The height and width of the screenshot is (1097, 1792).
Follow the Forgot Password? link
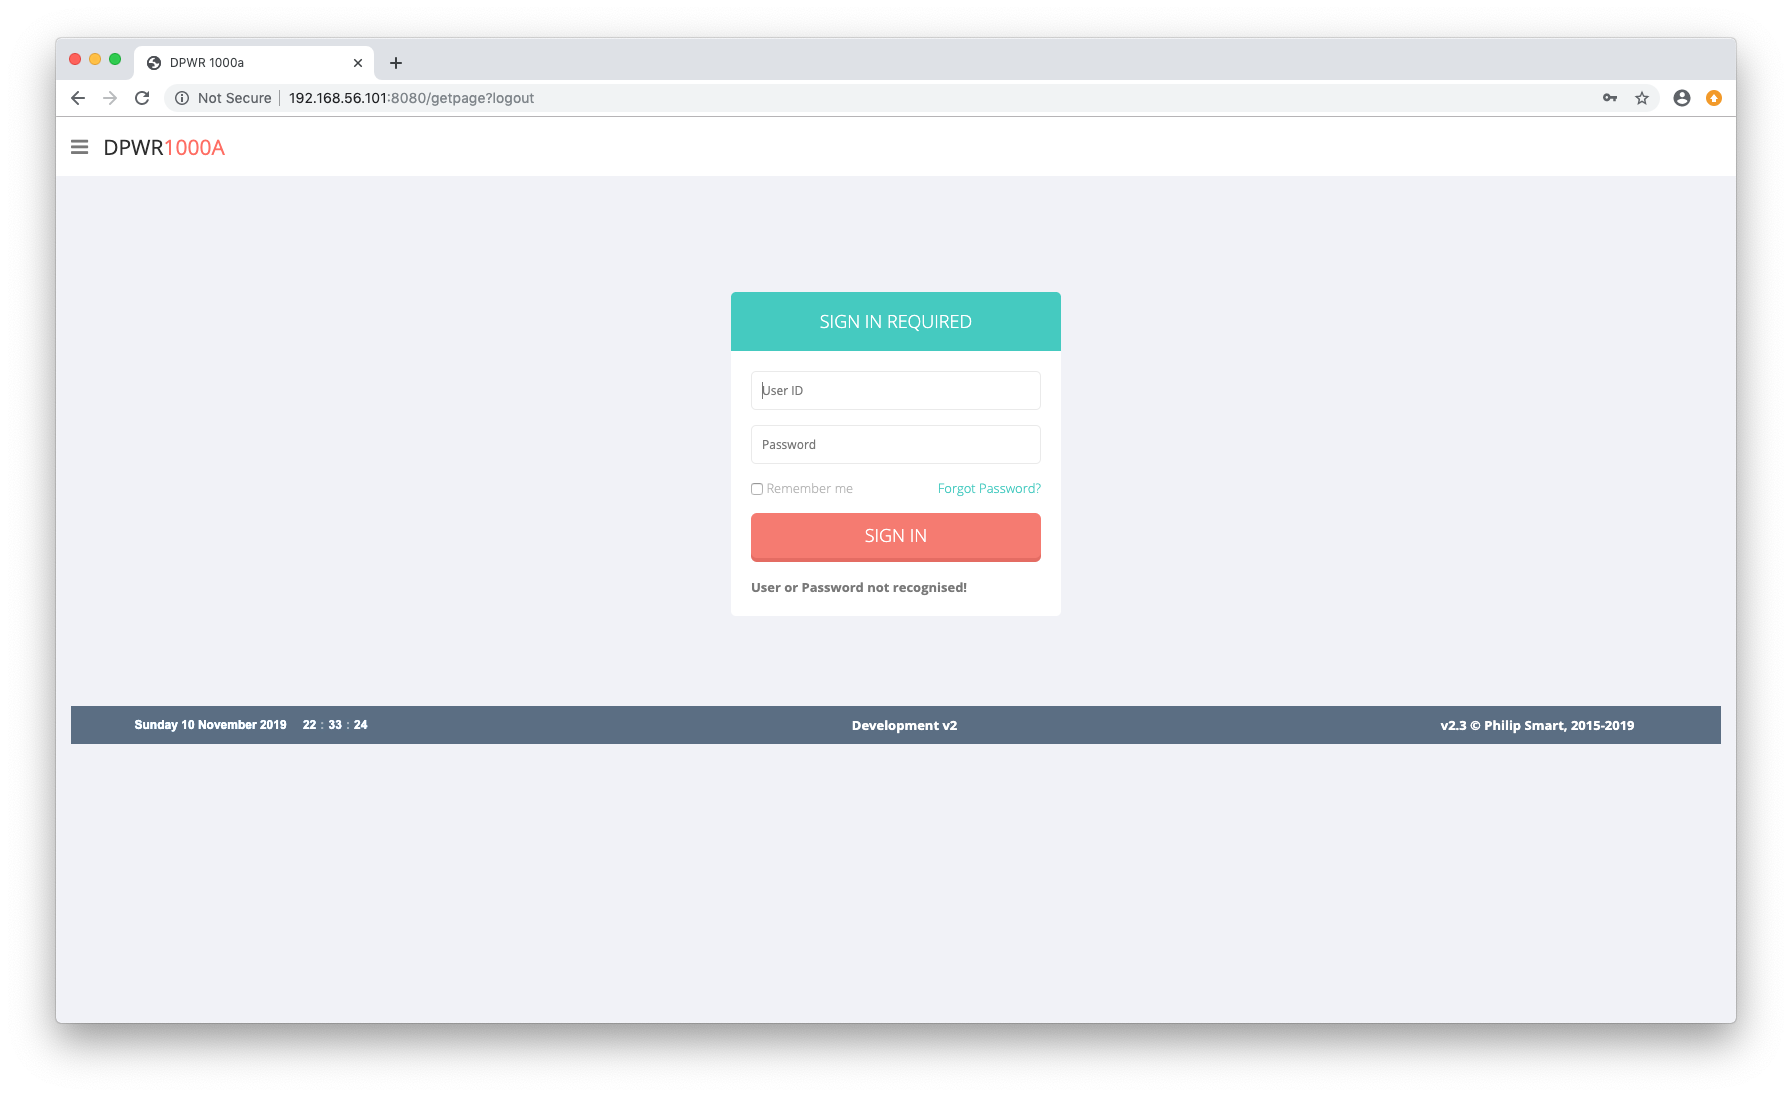click(x=989, y=489)
